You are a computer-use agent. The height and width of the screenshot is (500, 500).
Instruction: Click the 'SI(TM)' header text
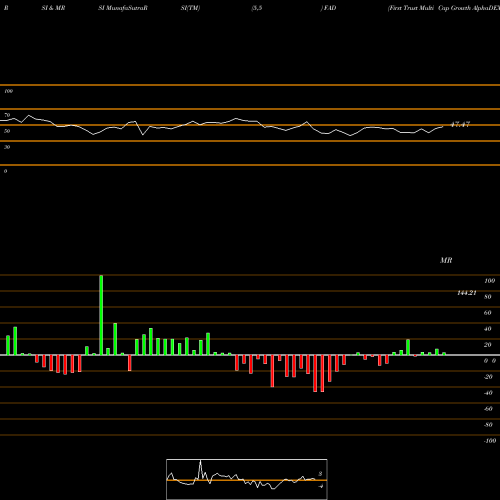point(190,8)
